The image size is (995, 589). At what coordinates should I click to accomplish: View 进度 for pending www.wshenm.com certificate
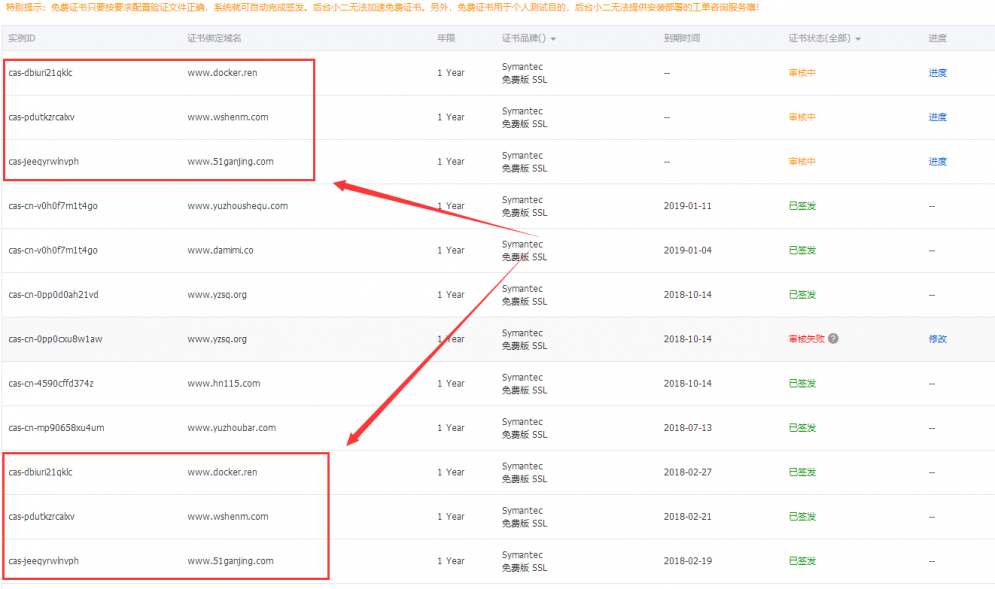[937, 117]
